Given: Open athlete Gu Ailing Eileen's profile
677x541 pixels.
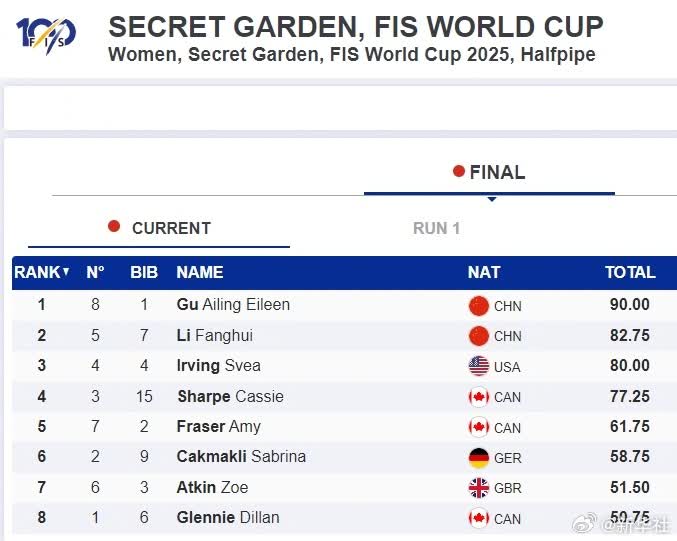Looking at the screenshot, I should 233,304.
